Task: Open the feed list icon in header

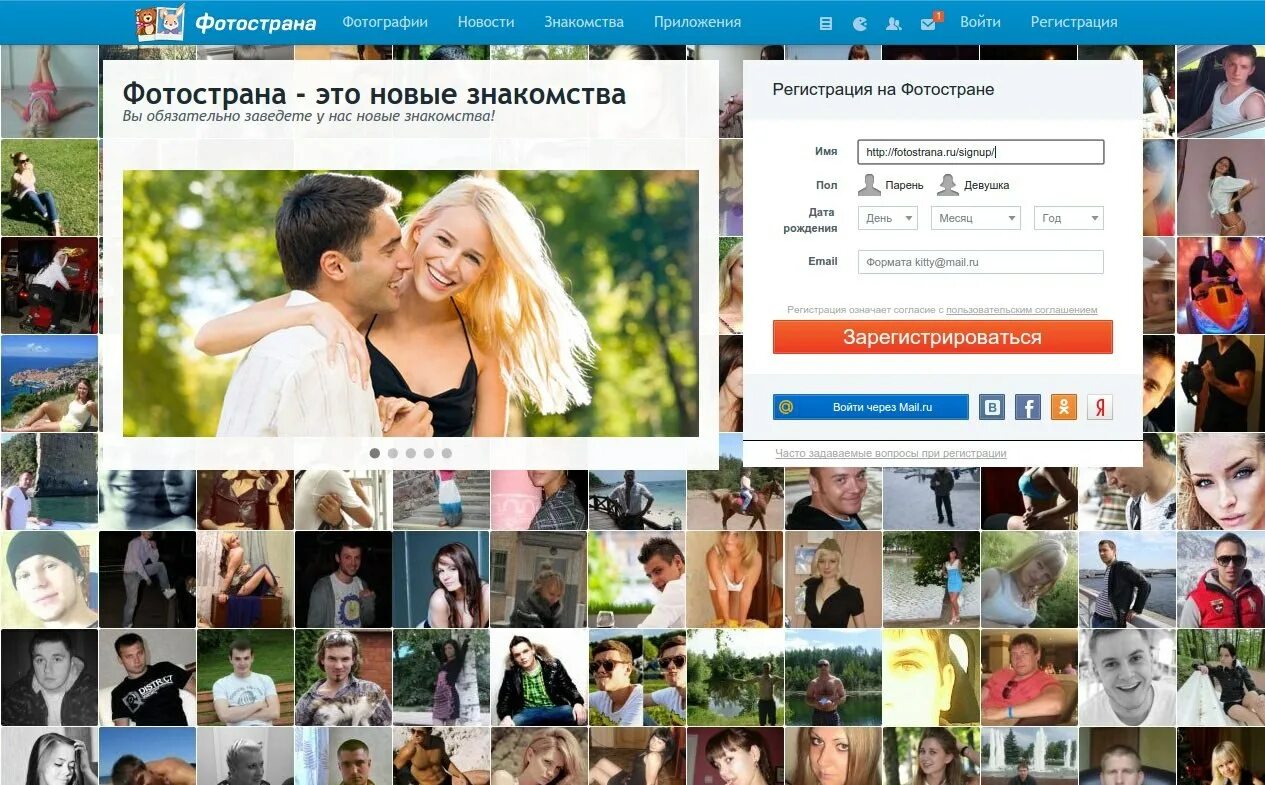Action: (825, 23)
